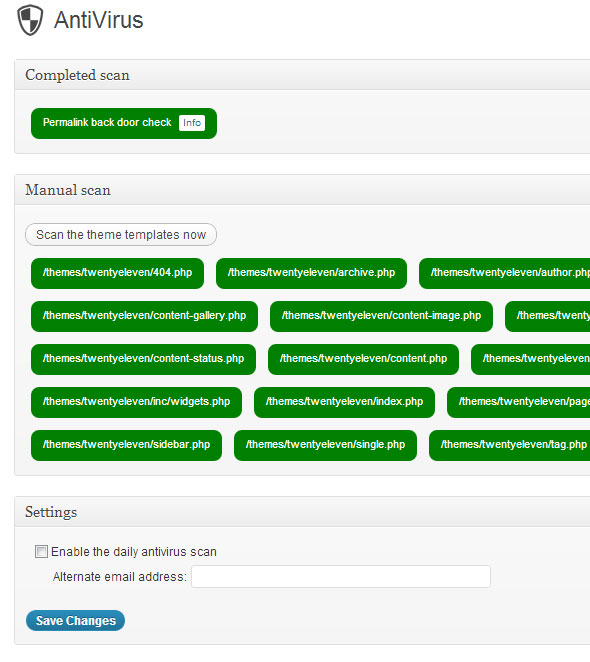Select the index.php theme file entry
Screen dimensions: 590x662
tap(344, 402)
